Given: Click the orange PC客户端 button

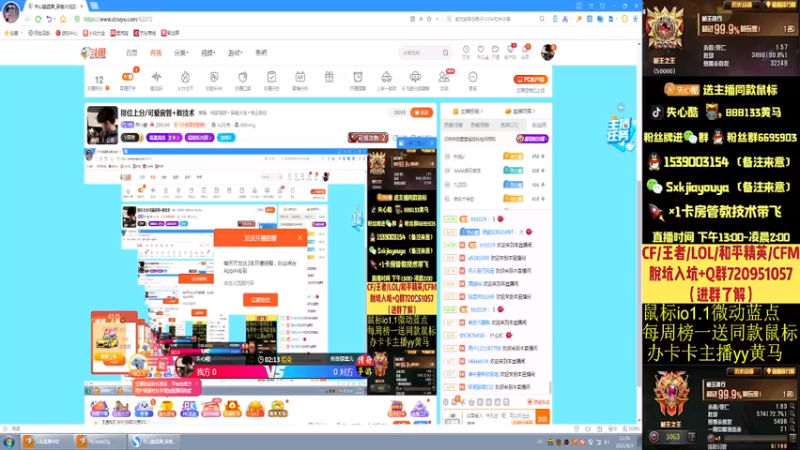Looking at the screenshot, I should [531, 80].
